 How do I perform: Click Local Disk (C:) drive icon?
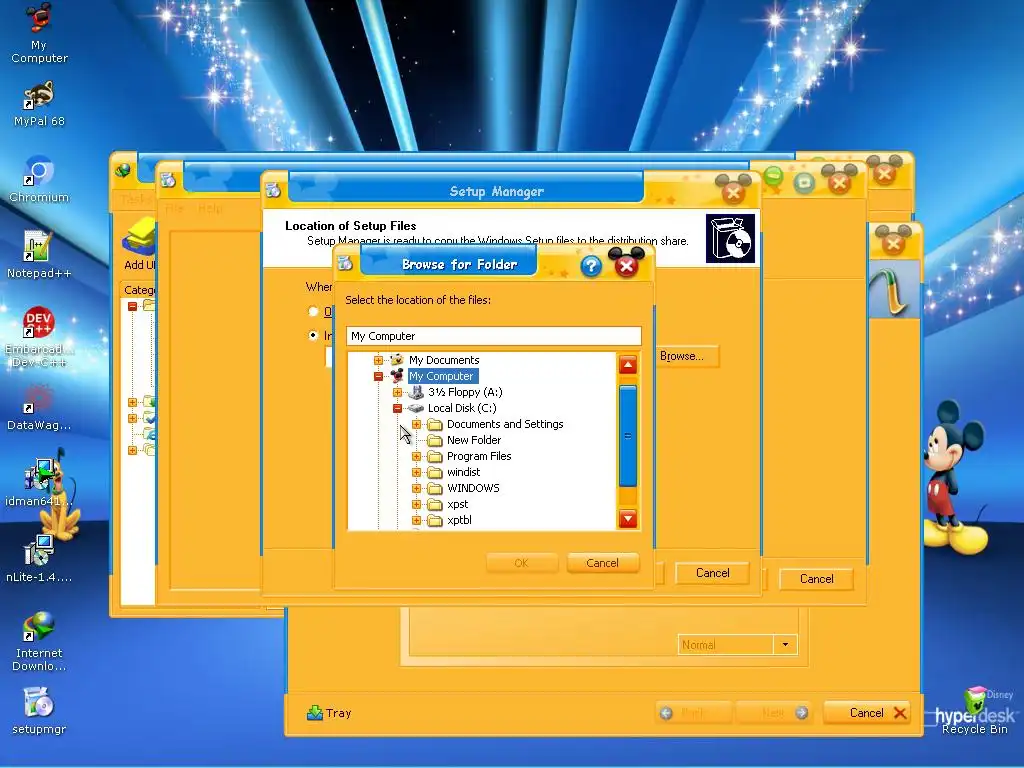(x=416, y=408)
